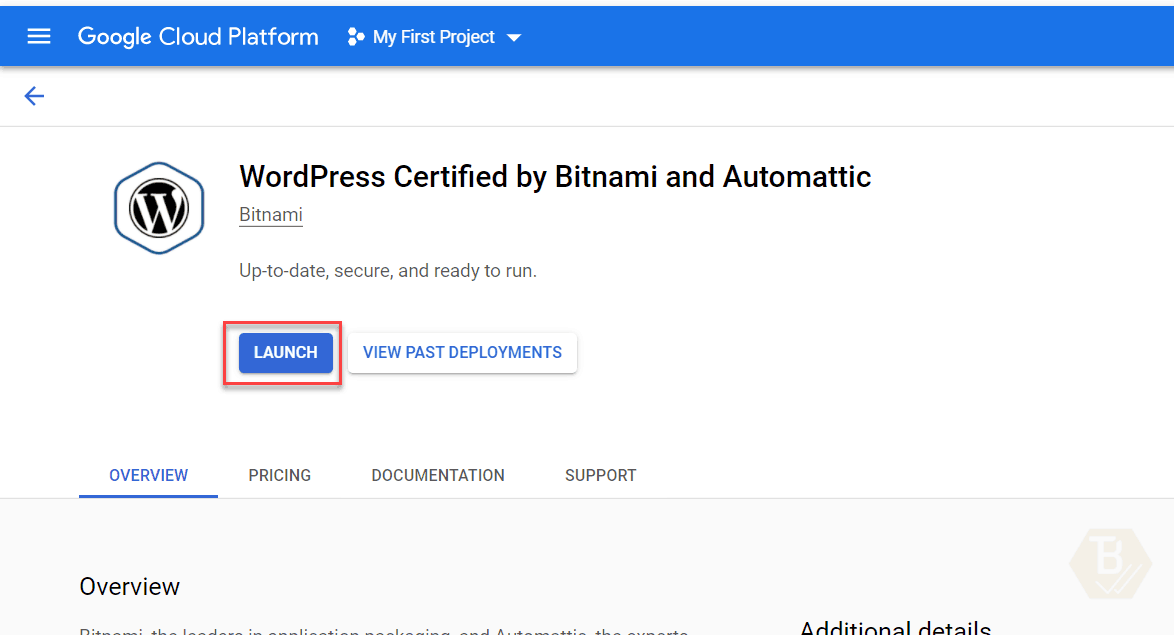Click the Google Cloud Platform logo
The width and height of the screenshot is (1174, 635).
click(197, 36)
